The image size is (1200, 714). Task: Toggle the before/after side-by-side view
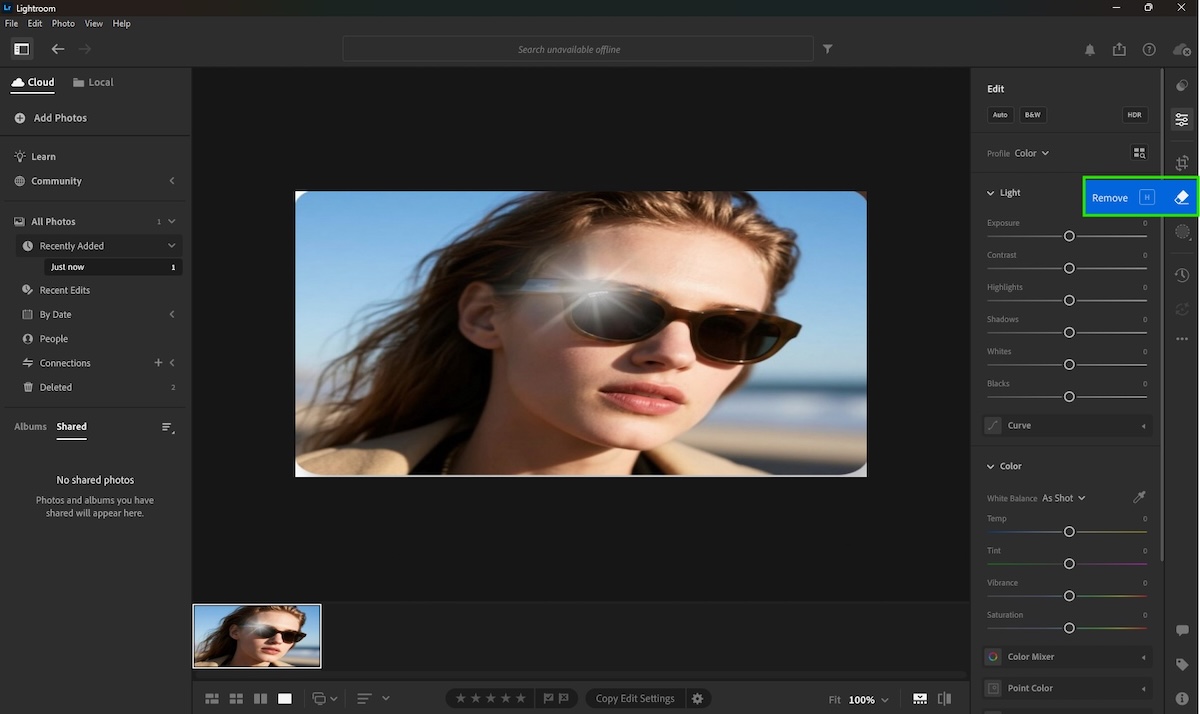[x=945, y=699]
